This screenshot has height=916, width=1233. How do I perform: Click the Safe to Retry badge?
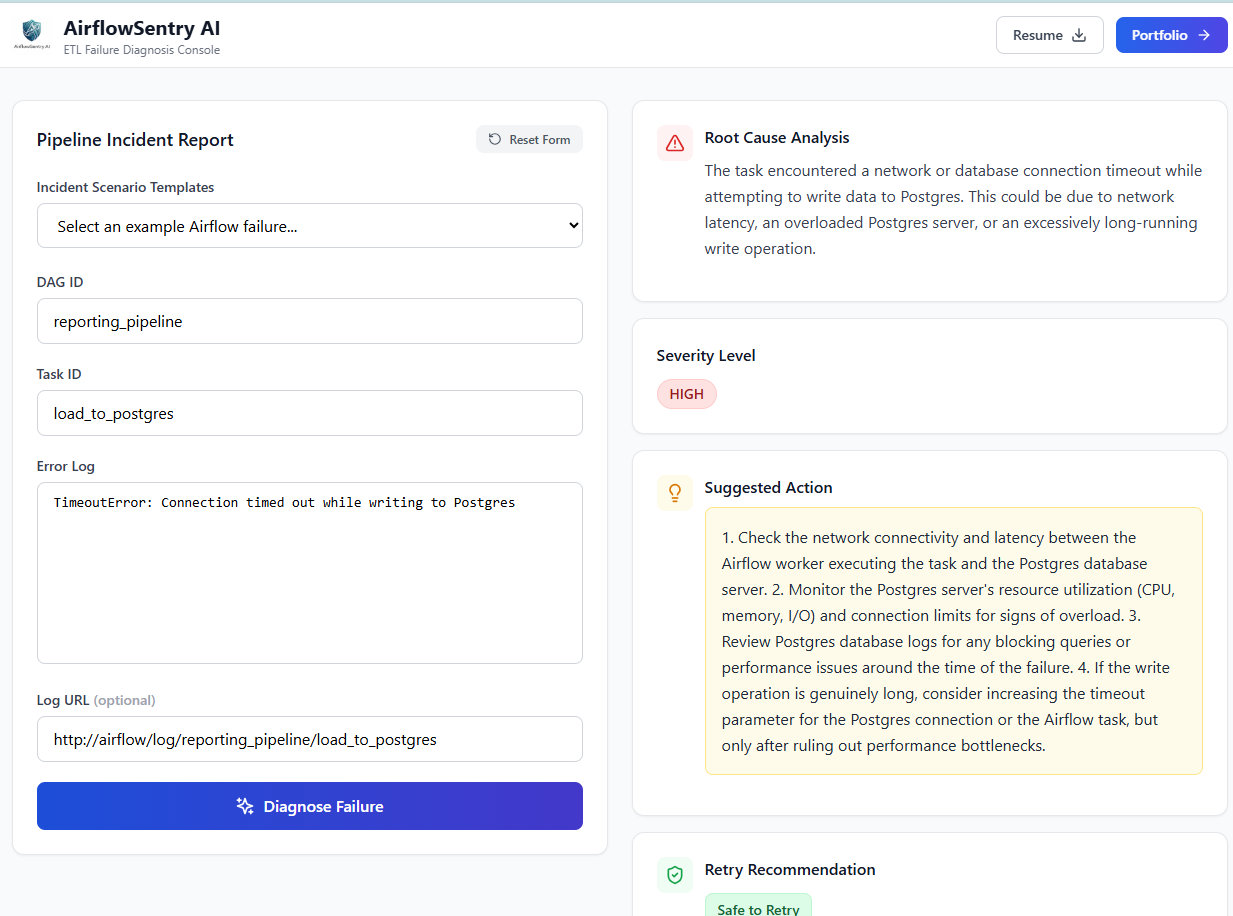tap(758, 908)
